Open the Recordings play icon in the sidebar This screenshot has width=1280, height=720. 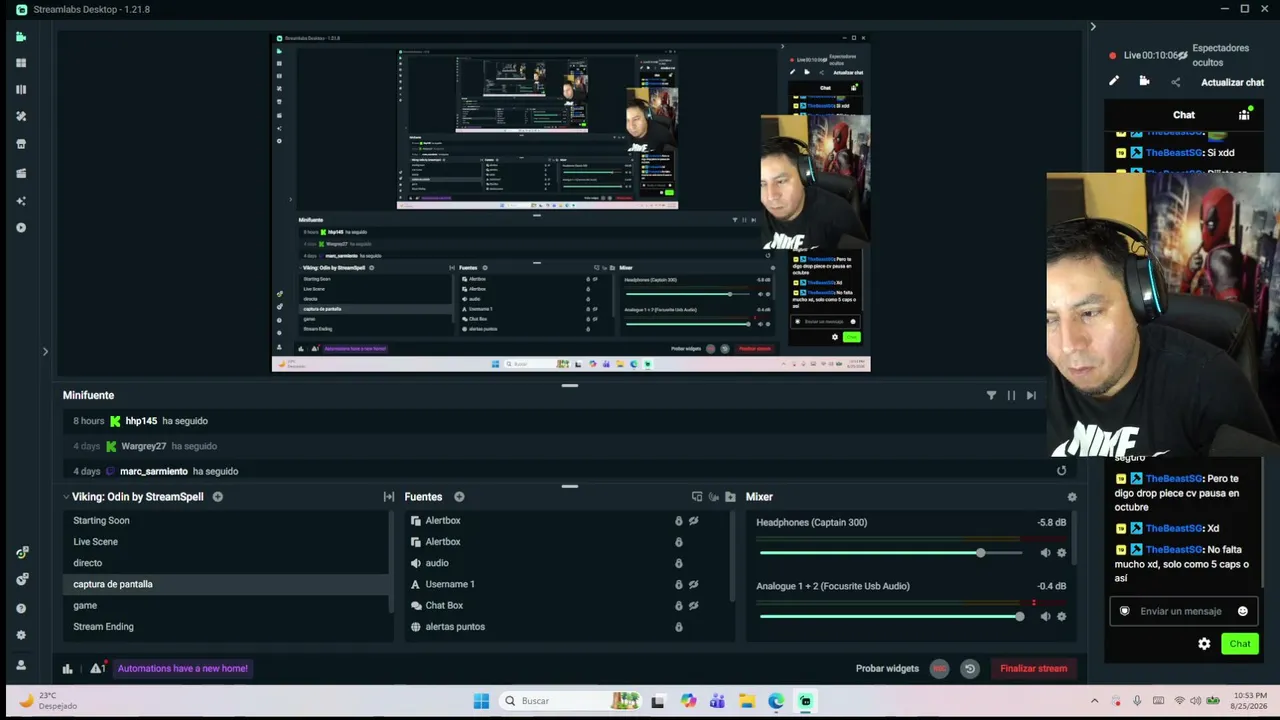pos(21,228)
